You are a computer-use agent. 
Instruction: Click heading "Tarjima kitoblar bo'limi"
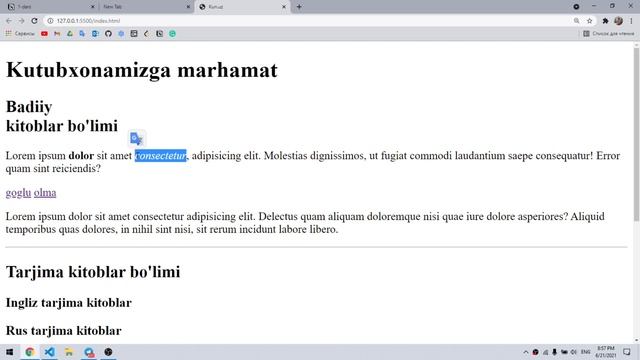point(93,272)
